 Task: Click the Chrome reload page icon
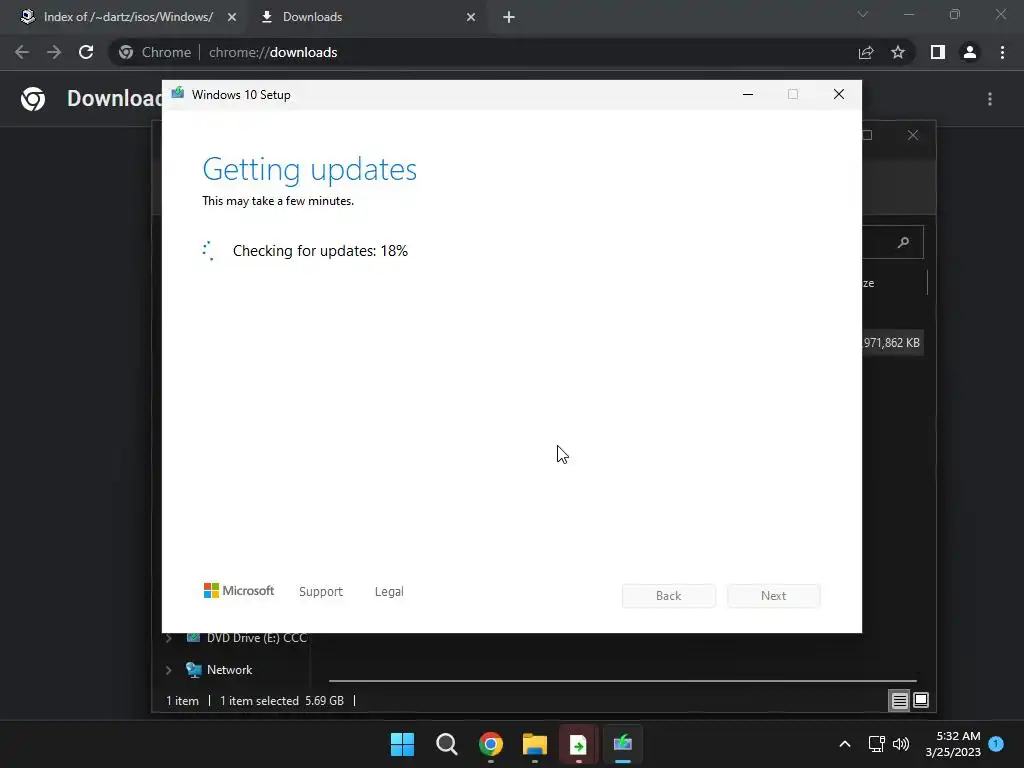[x=86, y=52]
